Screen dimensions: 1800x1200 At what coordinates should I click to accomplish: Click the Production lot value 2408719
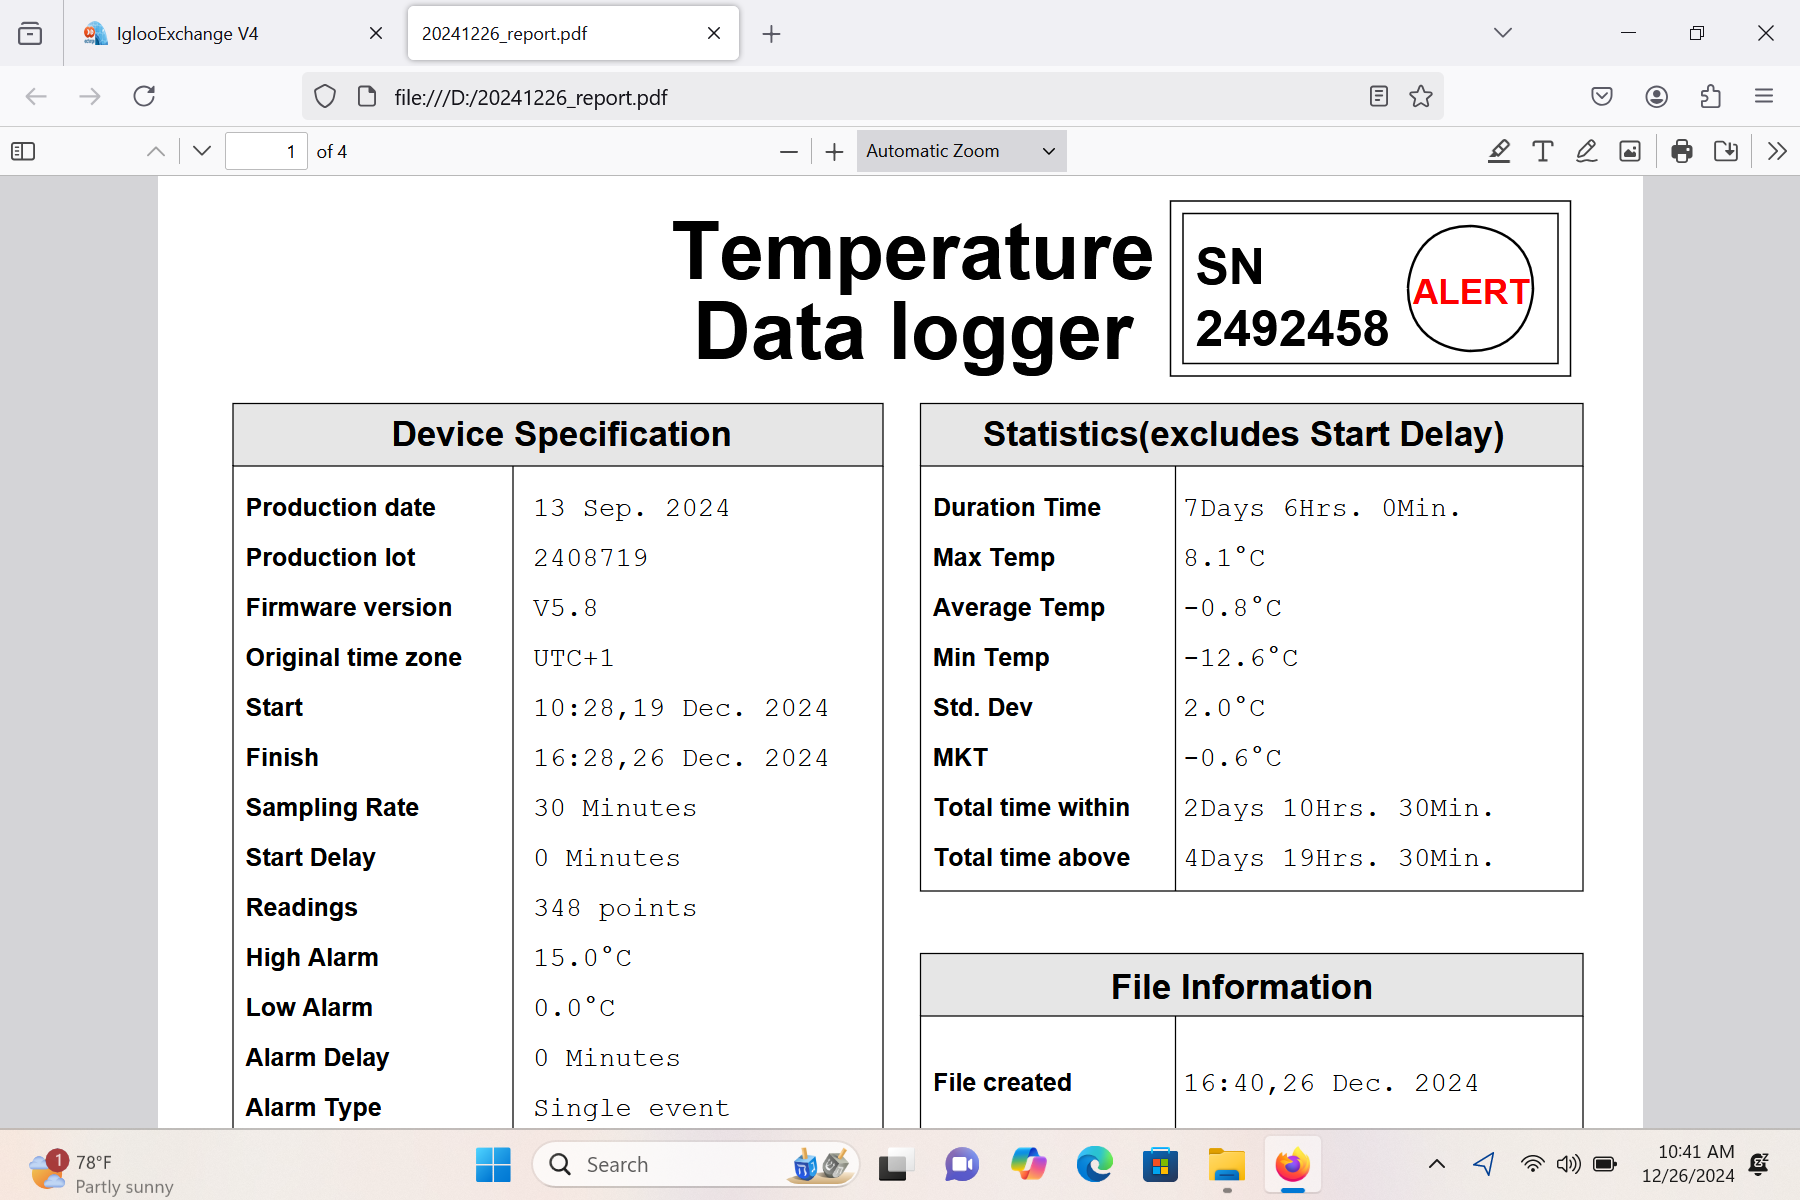[591, 558]
